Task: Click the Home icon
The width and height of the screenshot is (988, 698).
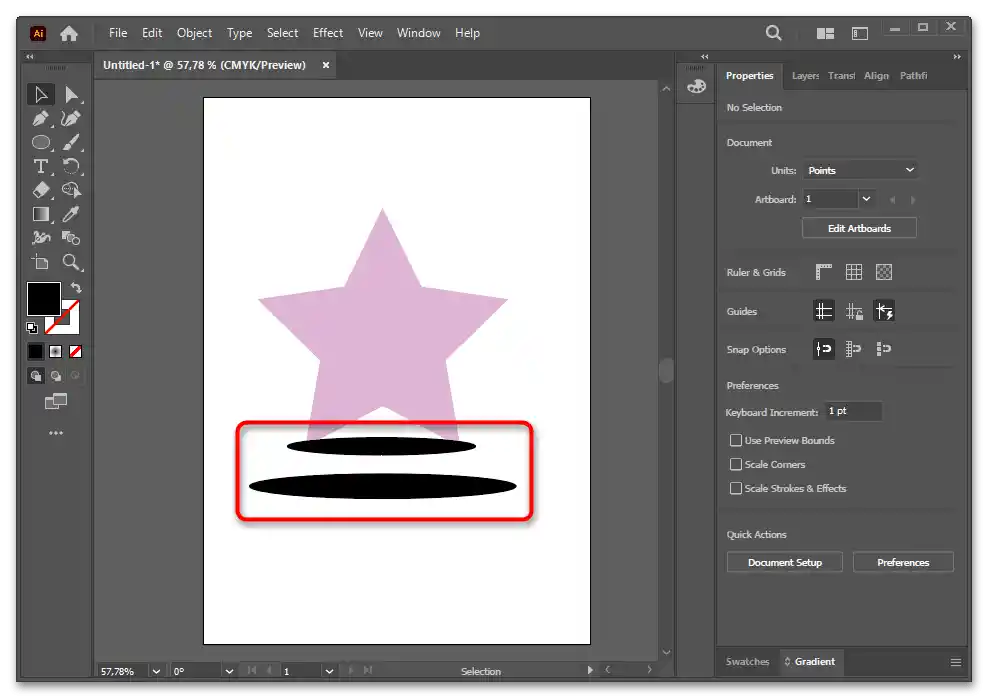Action: pyautogui.click(x=69, y=33)
